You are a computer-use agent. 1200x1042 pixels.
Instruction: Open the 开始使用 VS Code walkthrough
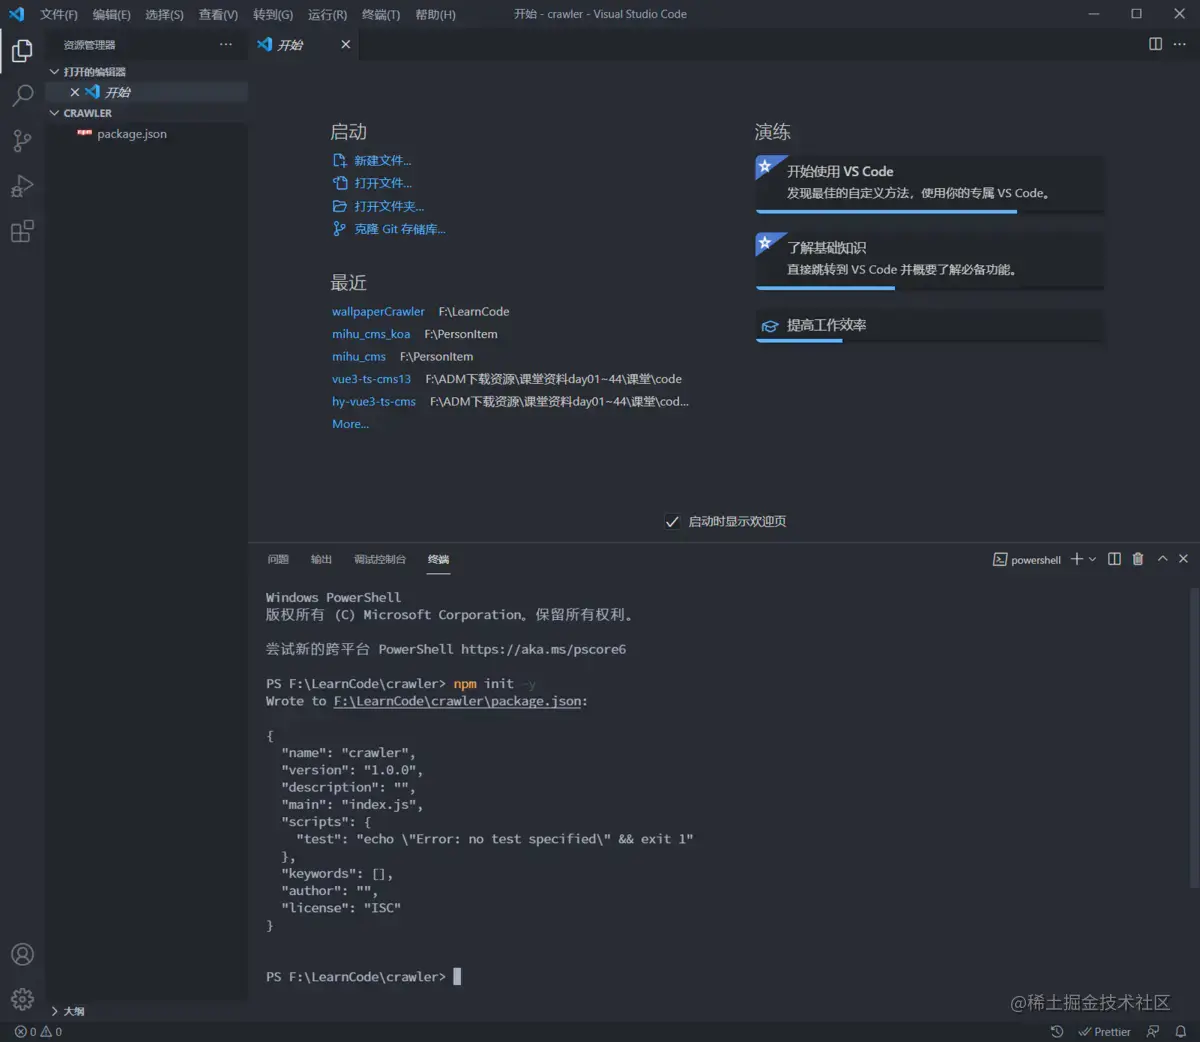click(929, 184)
